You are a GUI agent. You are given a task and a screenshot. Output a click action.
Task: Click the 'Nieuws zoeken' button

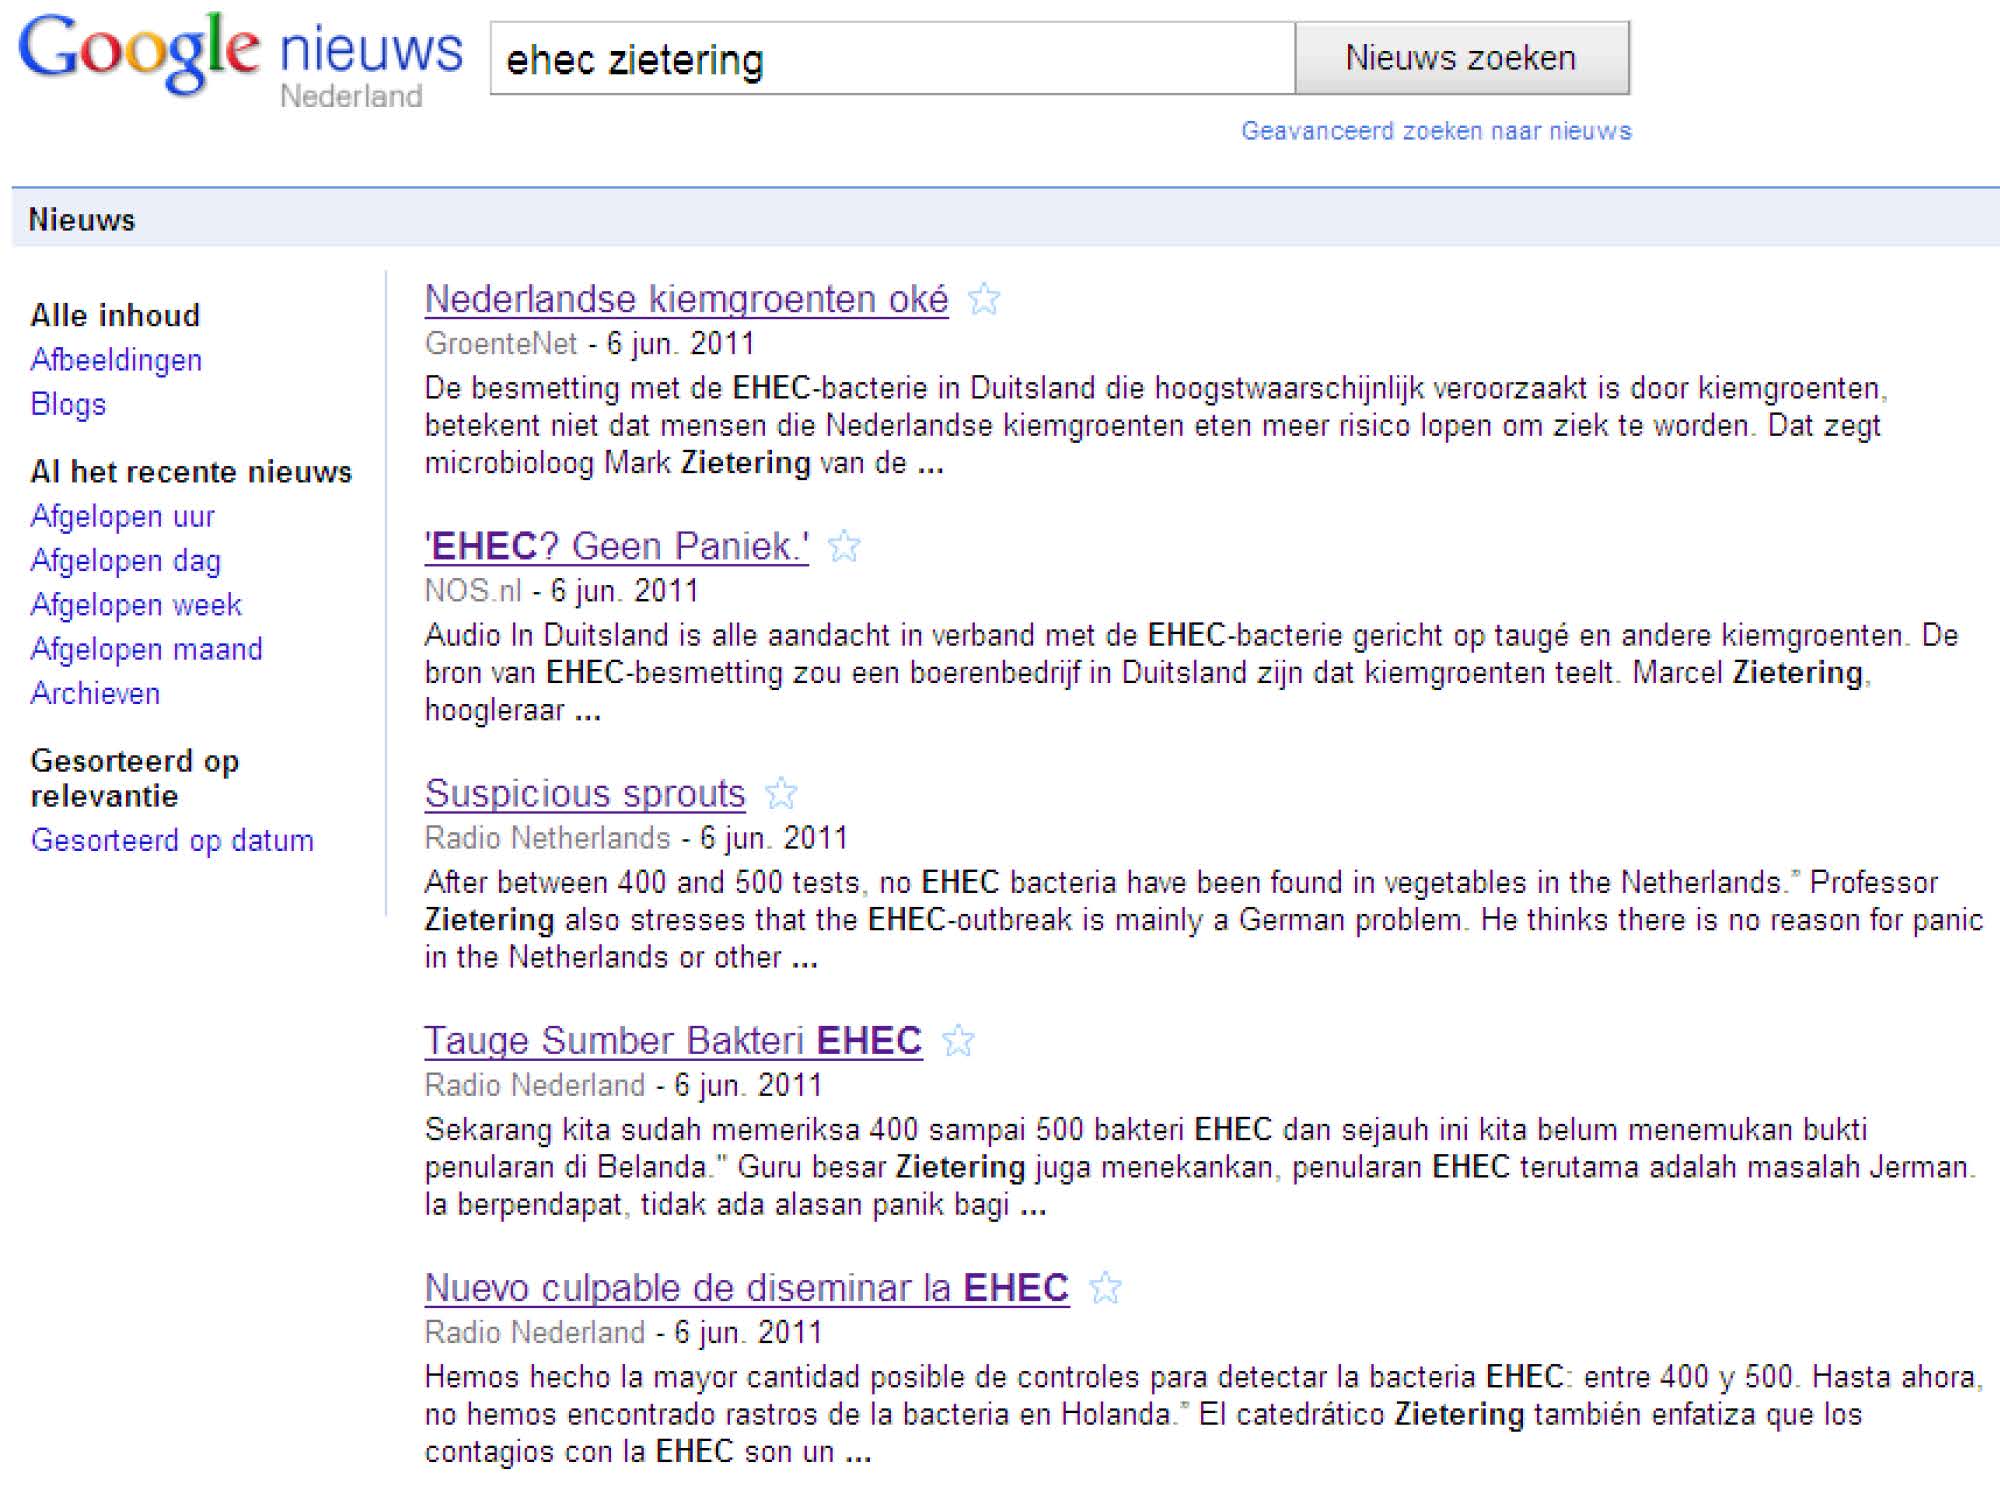1461,58
